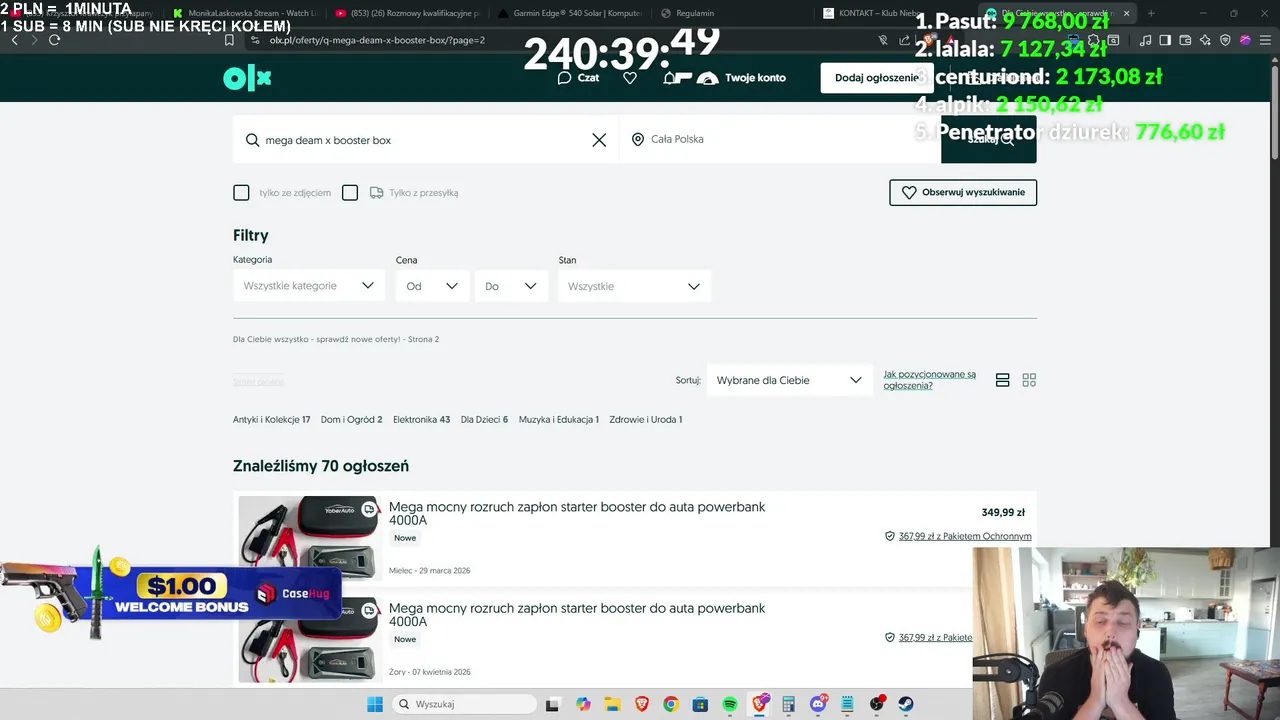Filter by Muzyka i Edukacja 1
The width and height of the screenshot is (1280, 720).
tap(558, 420)
